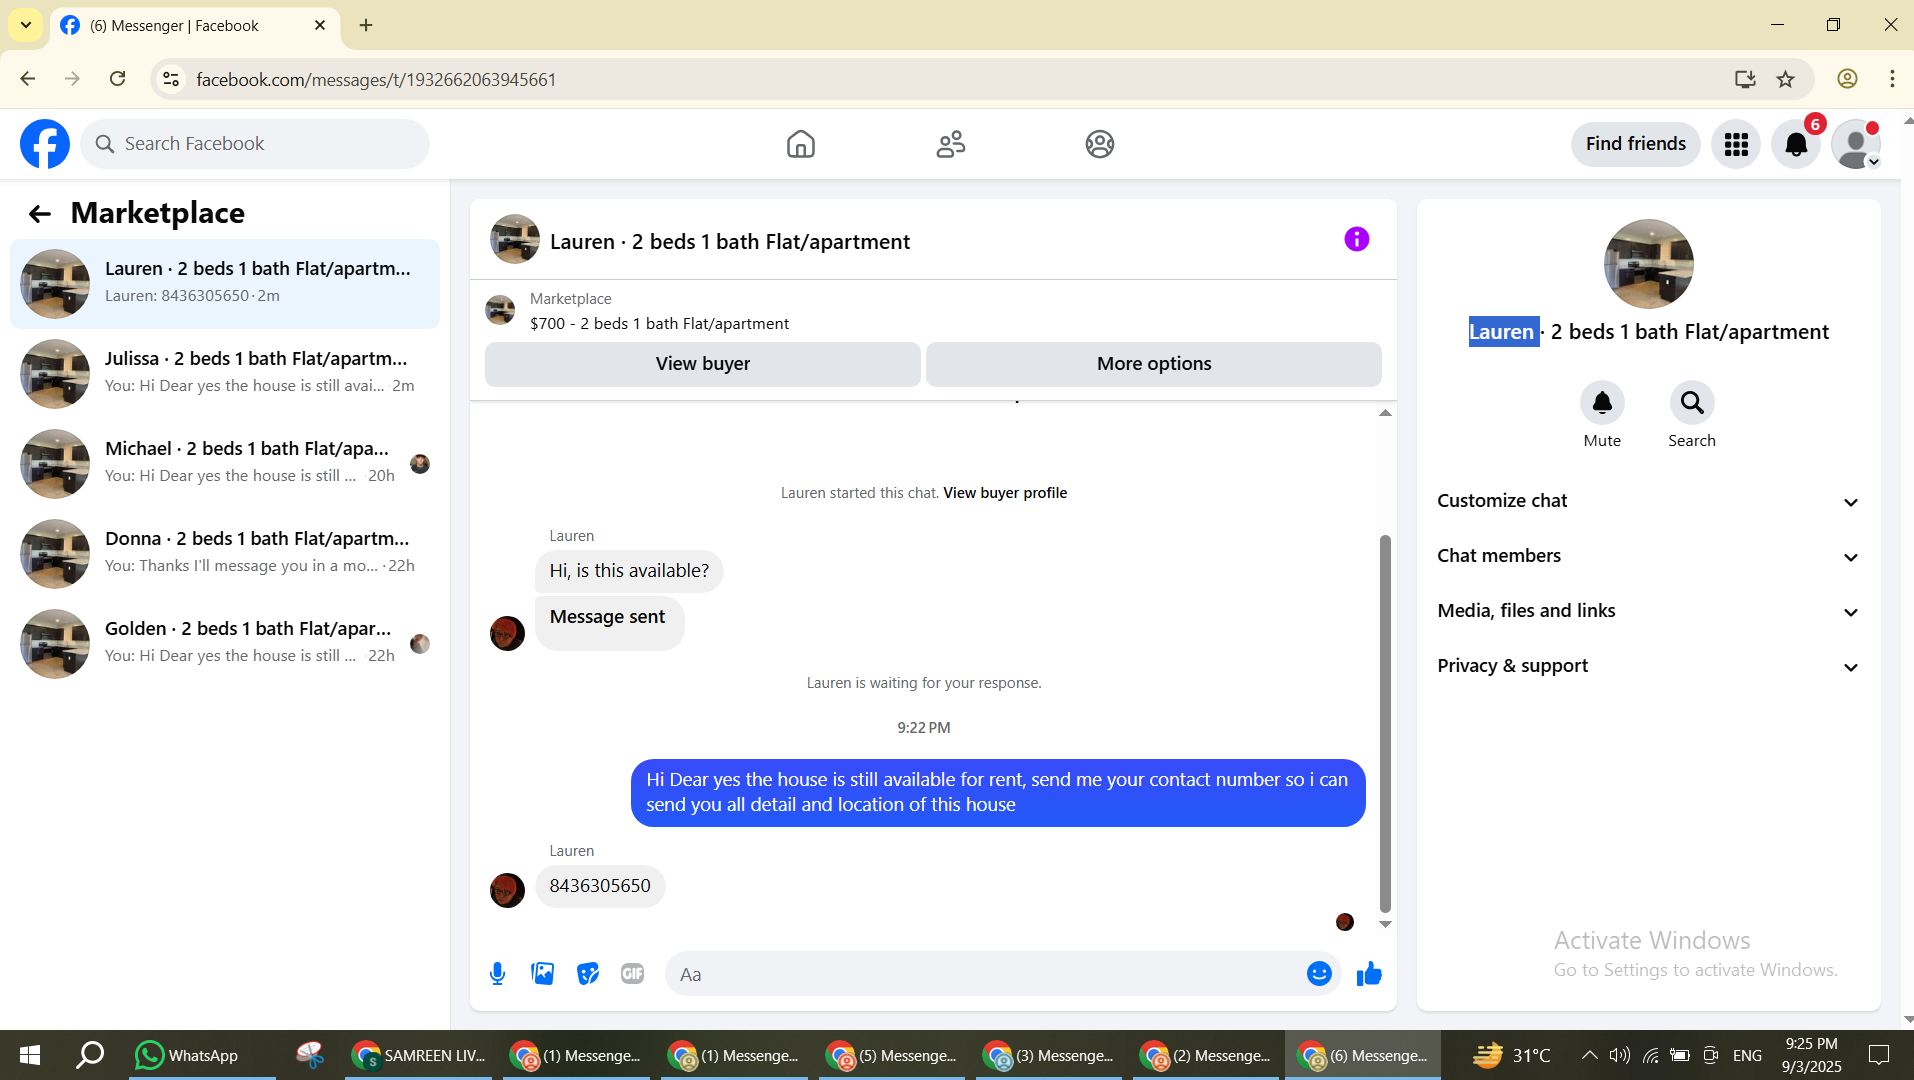Open the taskbar clock showing 9:25 PM

coord(1811,1055)
